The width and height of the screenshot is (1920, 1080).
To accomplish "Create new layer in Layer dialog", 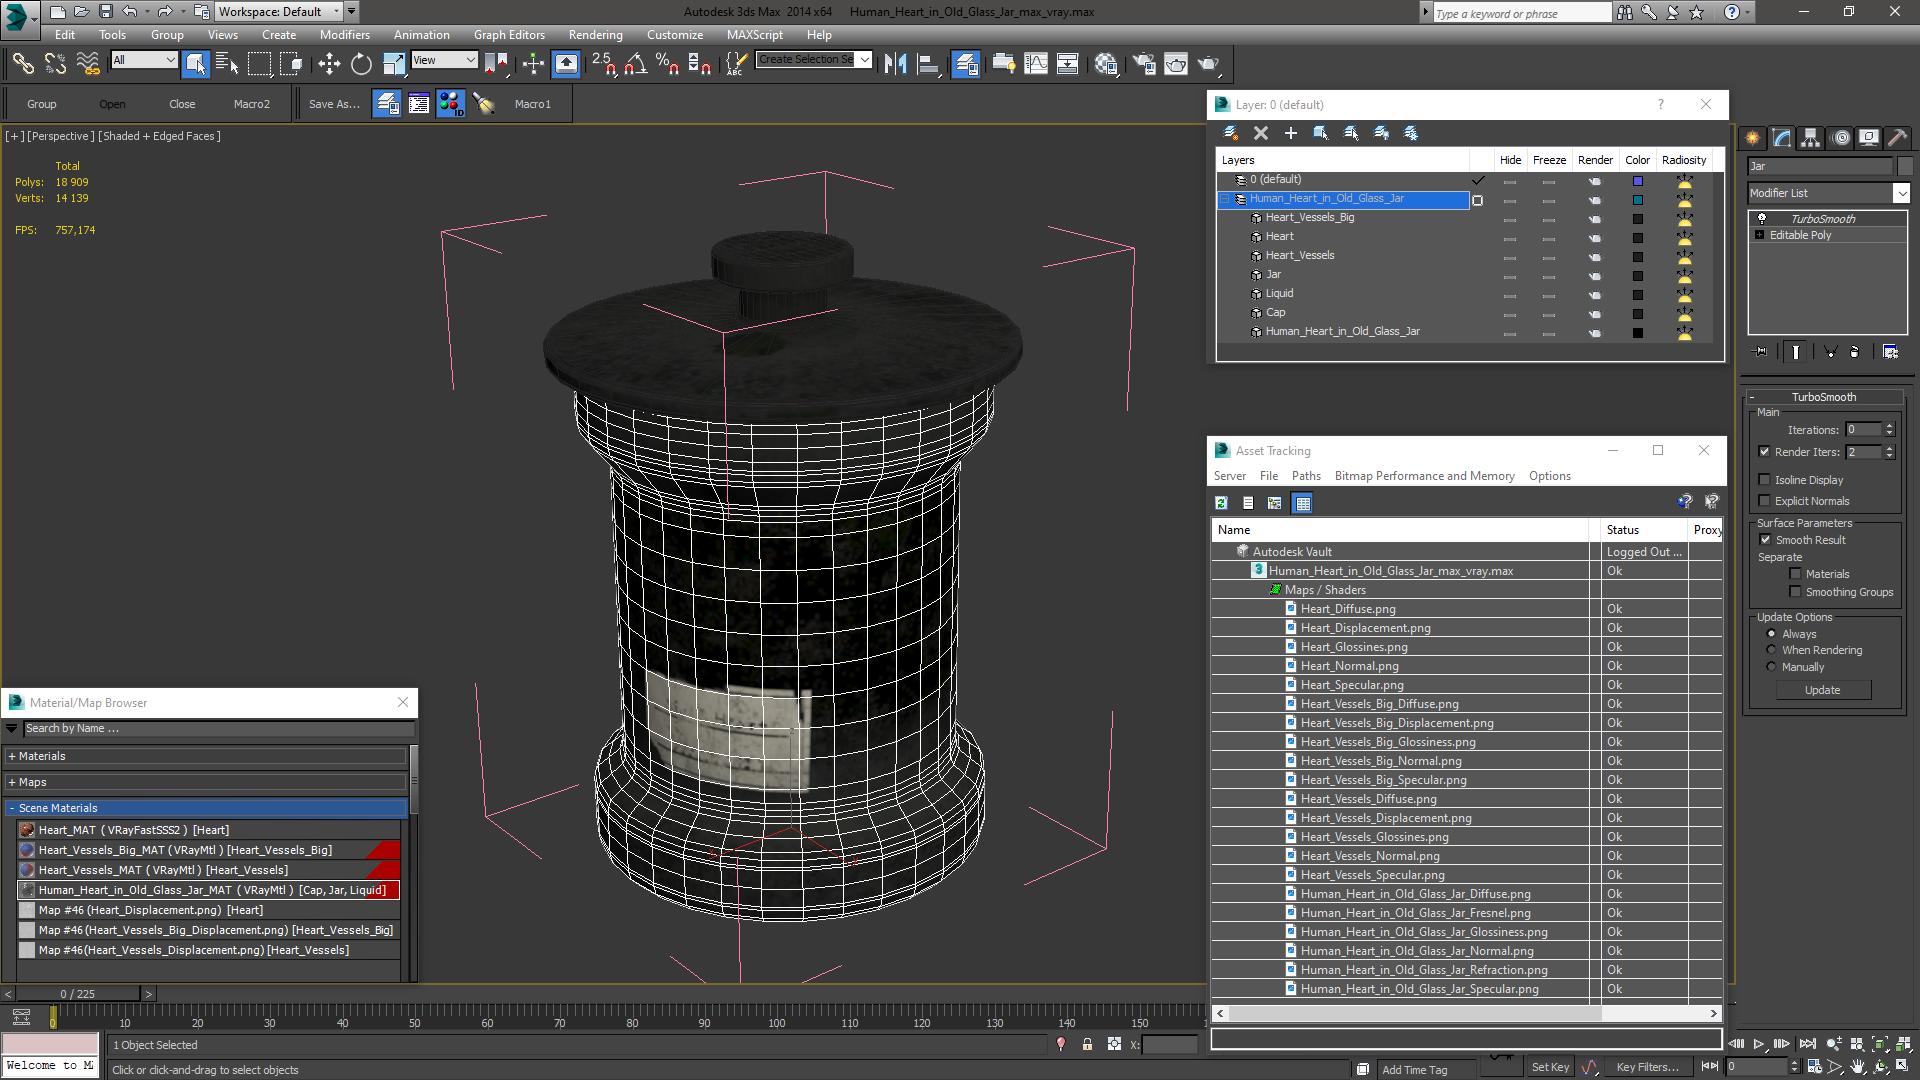I will [1231, 133].
